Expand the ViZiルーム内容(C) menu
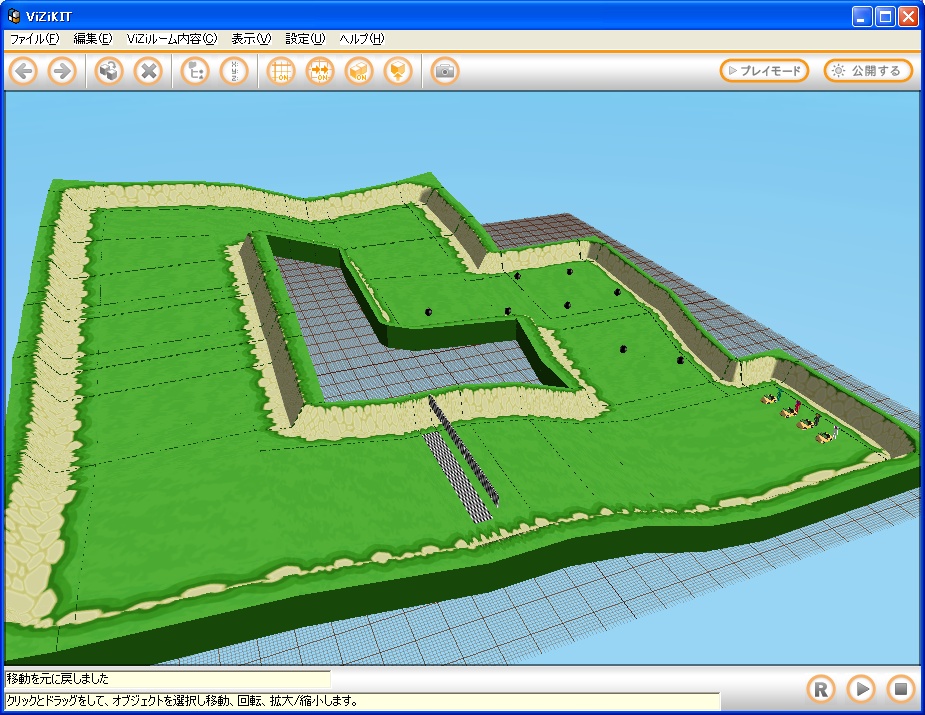This screenshot has height=715, width=925. point(171,39)
